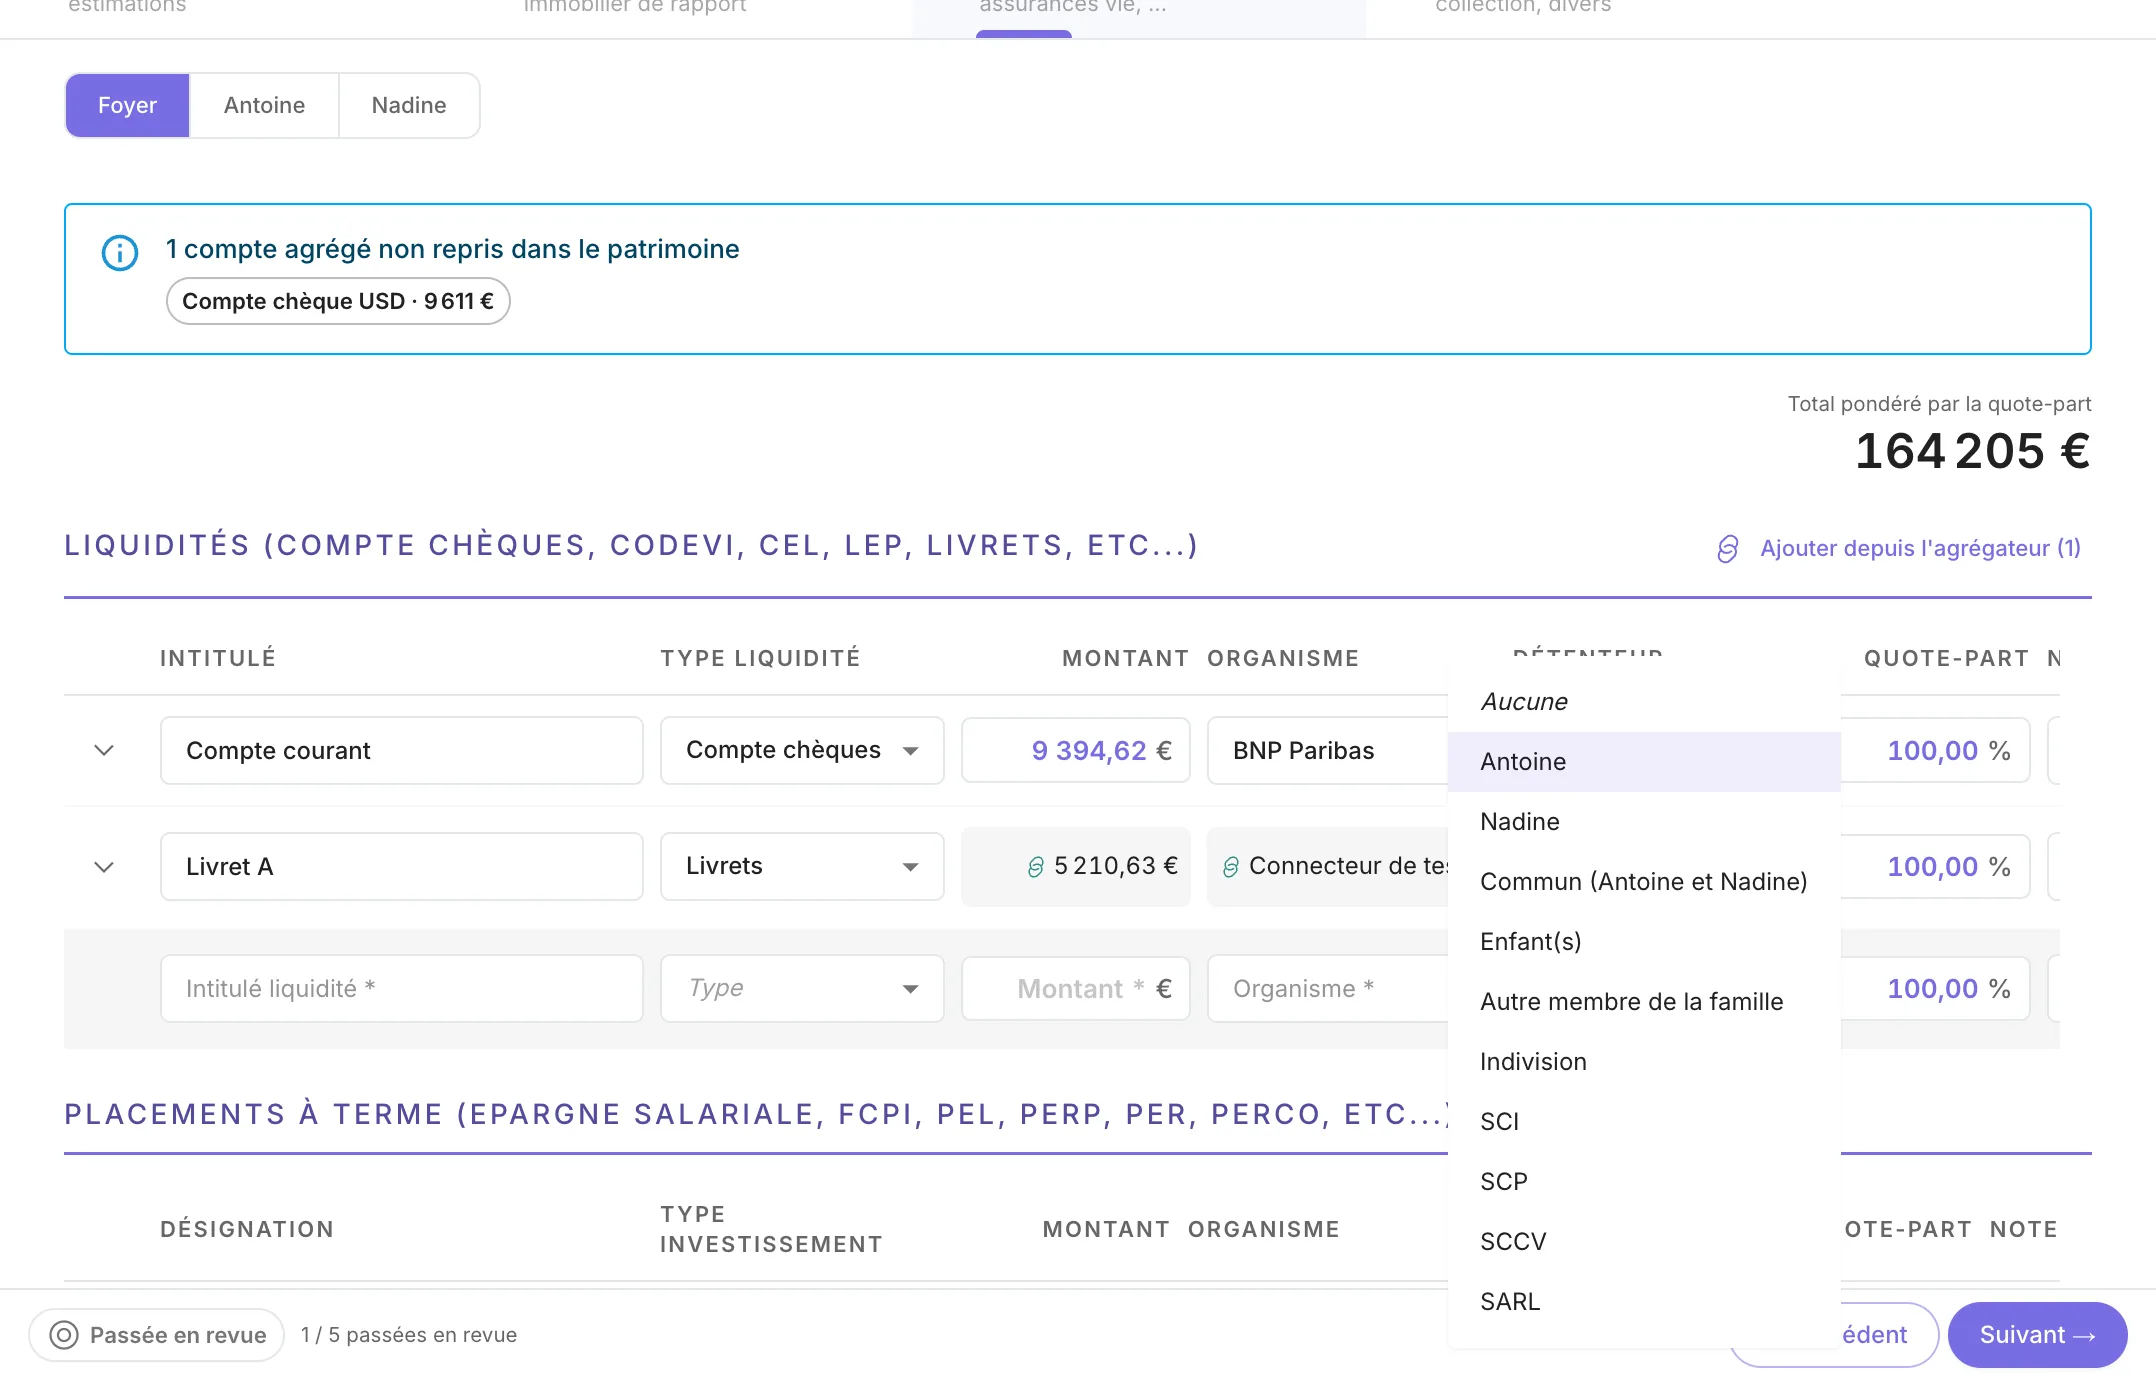Viewport: 2156px width, 1380px height.
Task: Click the info icon in the aggregated account banner
Action: coord(120,253)
